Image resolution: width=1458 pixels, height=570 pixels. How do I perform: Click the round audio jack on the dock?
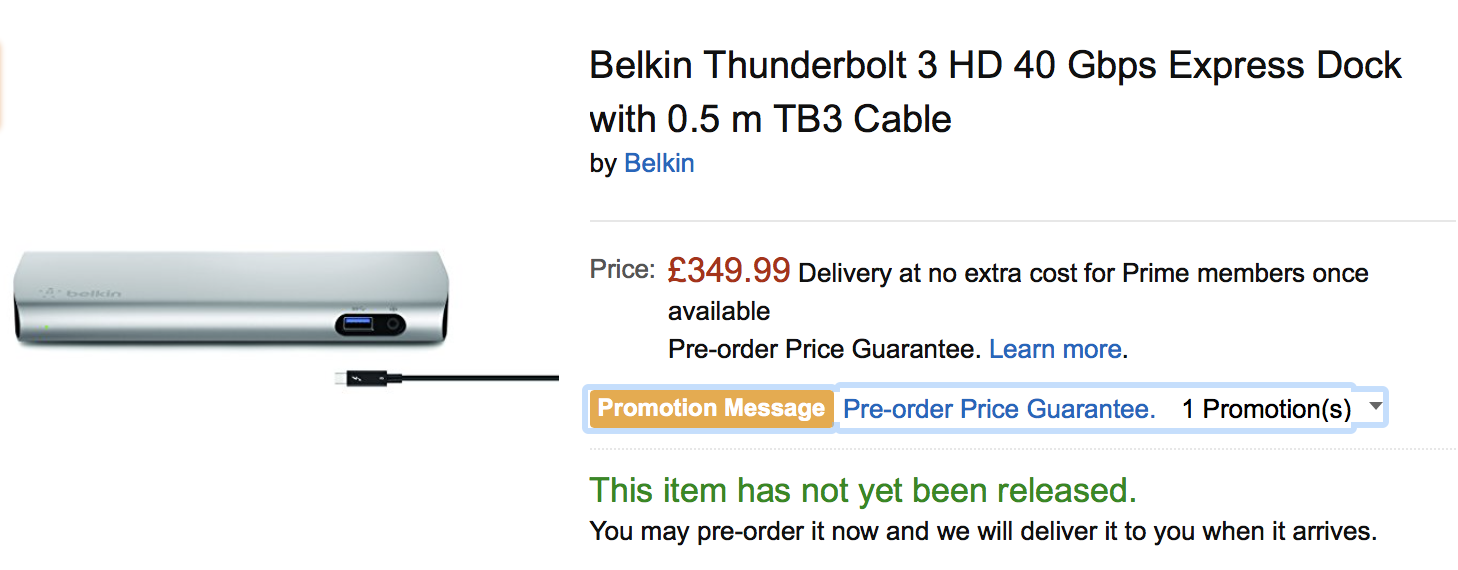click(392, 324)
